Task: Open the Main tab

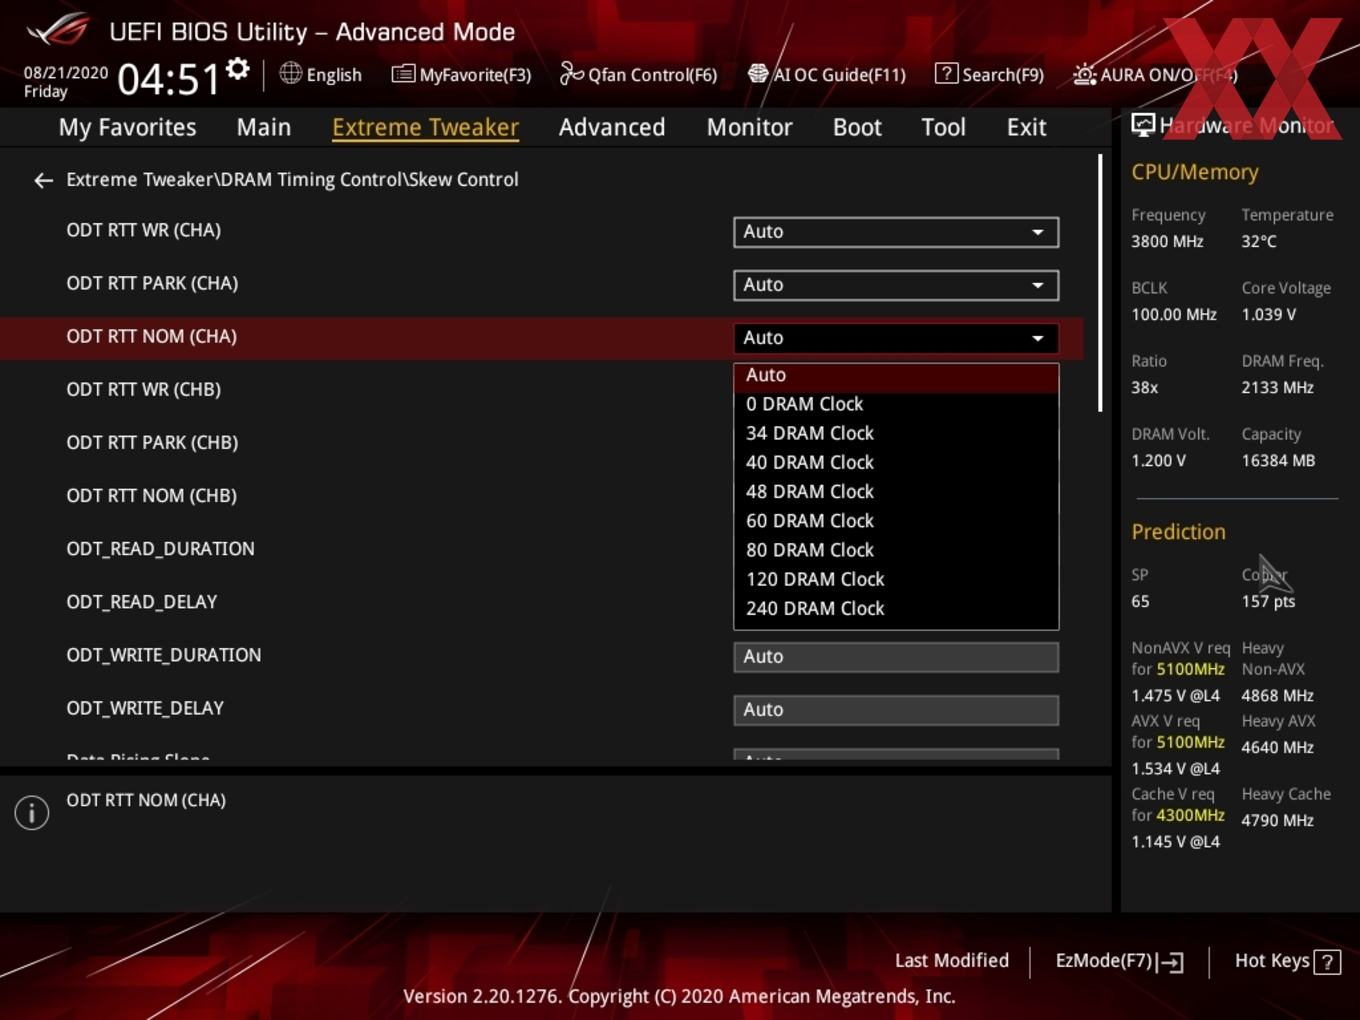Action: coord(264,127)
